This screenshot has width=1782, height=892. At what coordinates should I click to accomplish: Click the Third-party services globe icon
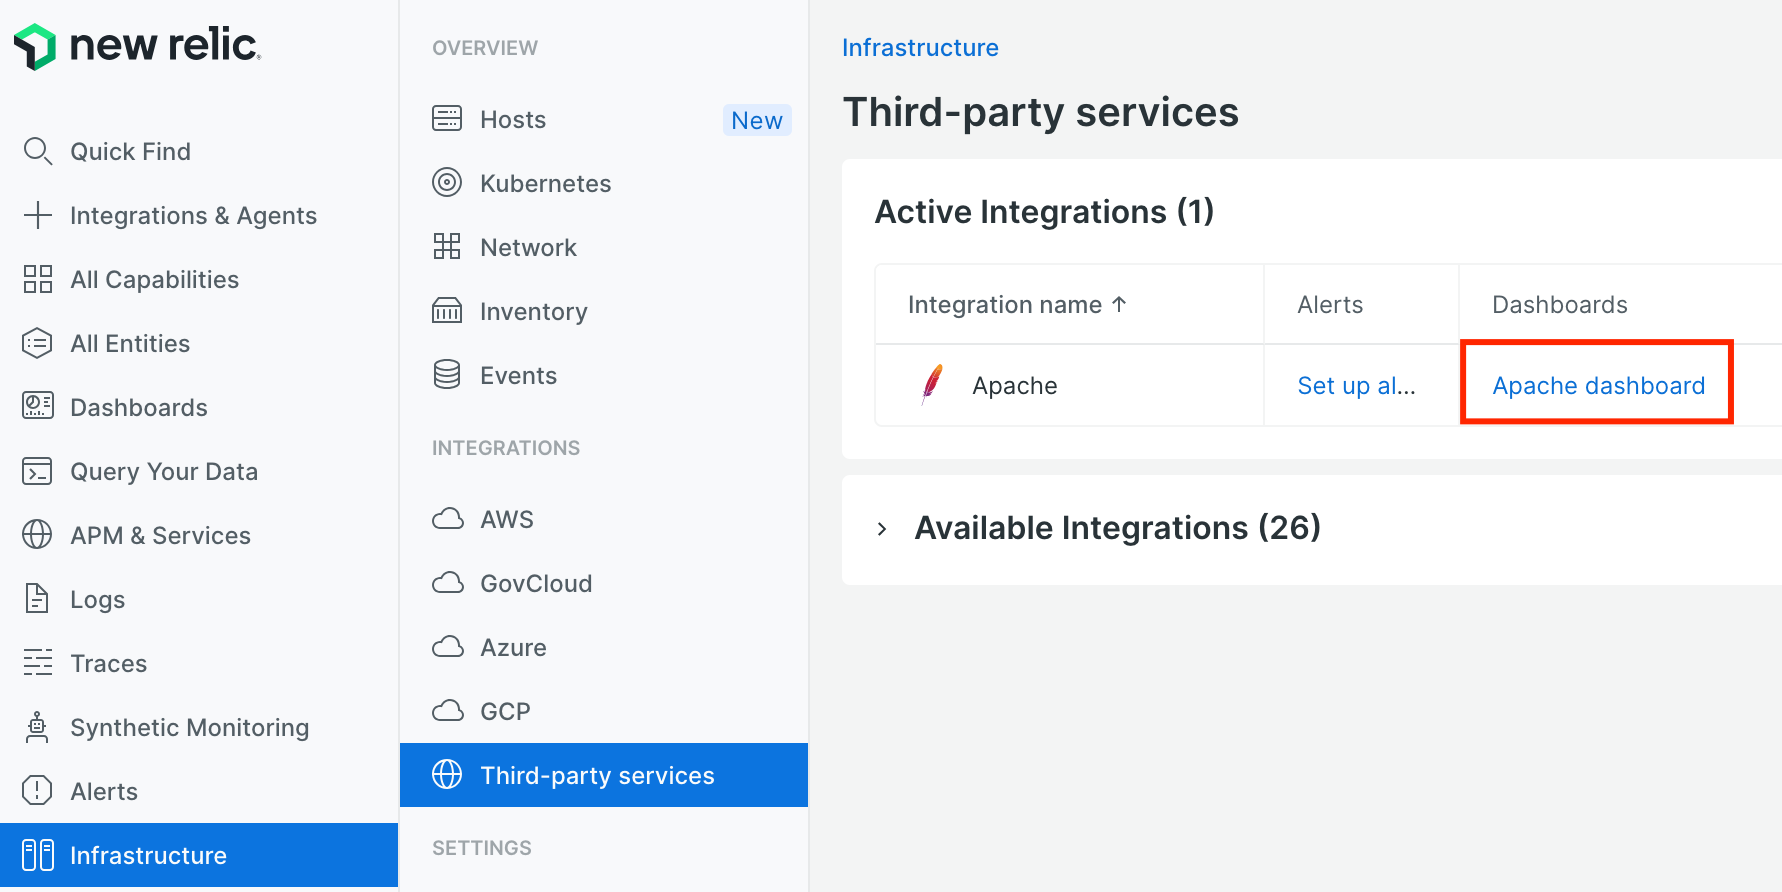(447, 775)
